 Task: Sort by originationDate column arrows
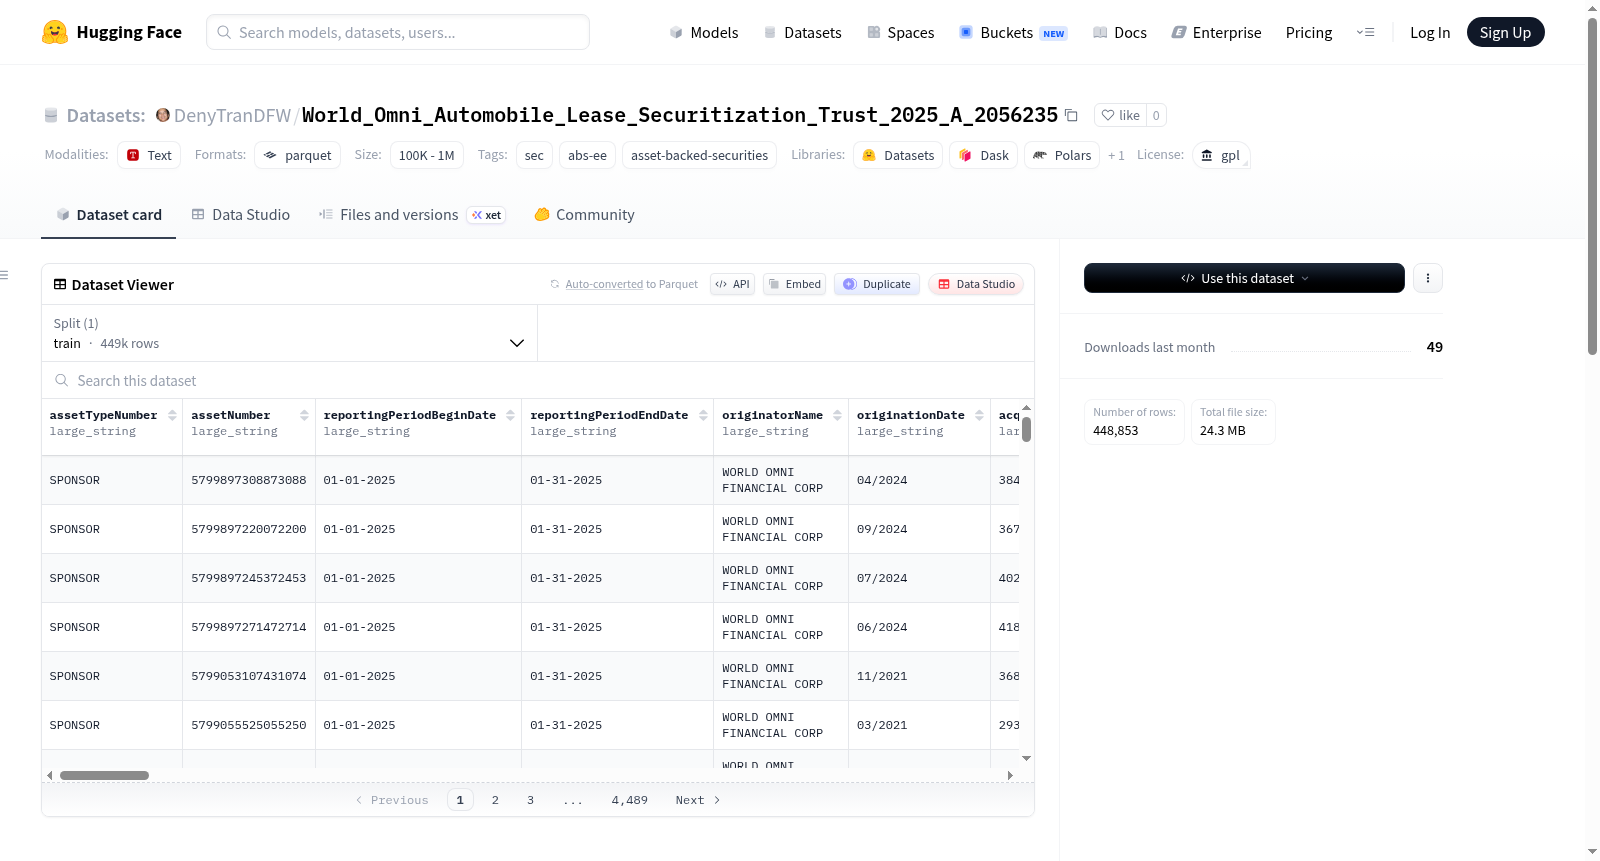(979, 415)
